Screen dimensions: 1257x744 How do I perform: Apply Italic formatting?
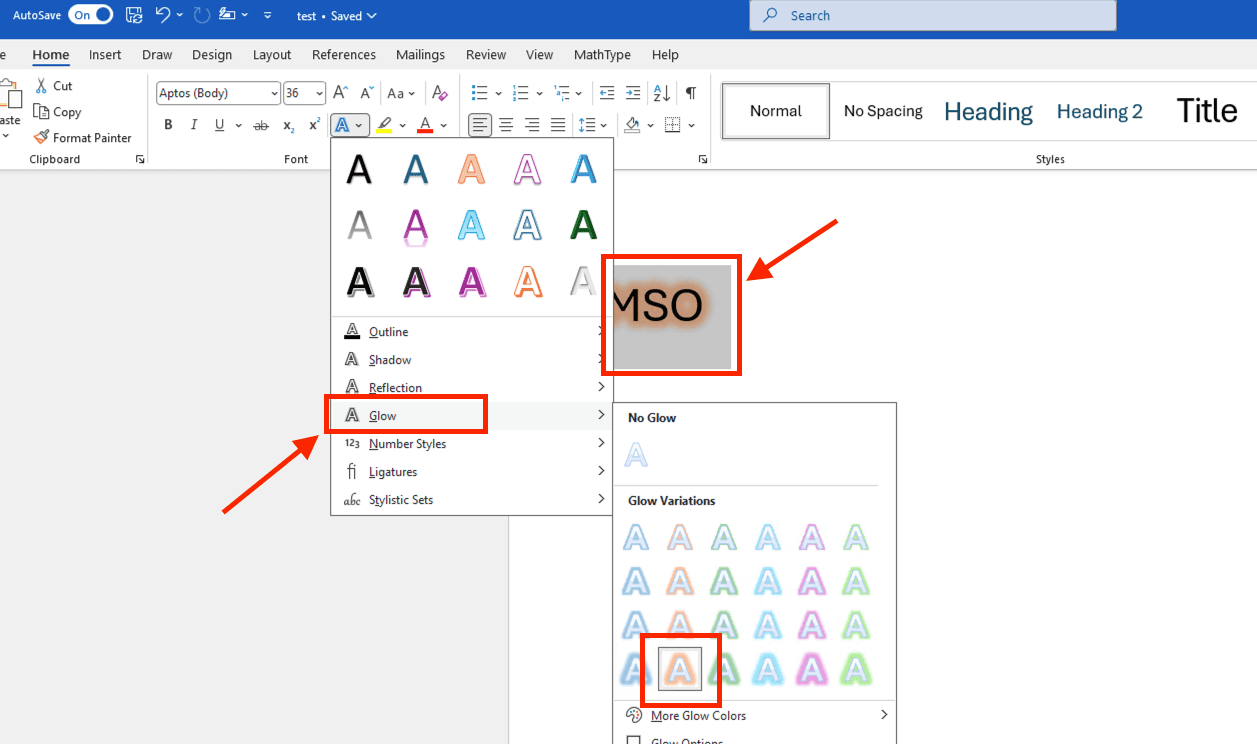(x=193, y=125)
